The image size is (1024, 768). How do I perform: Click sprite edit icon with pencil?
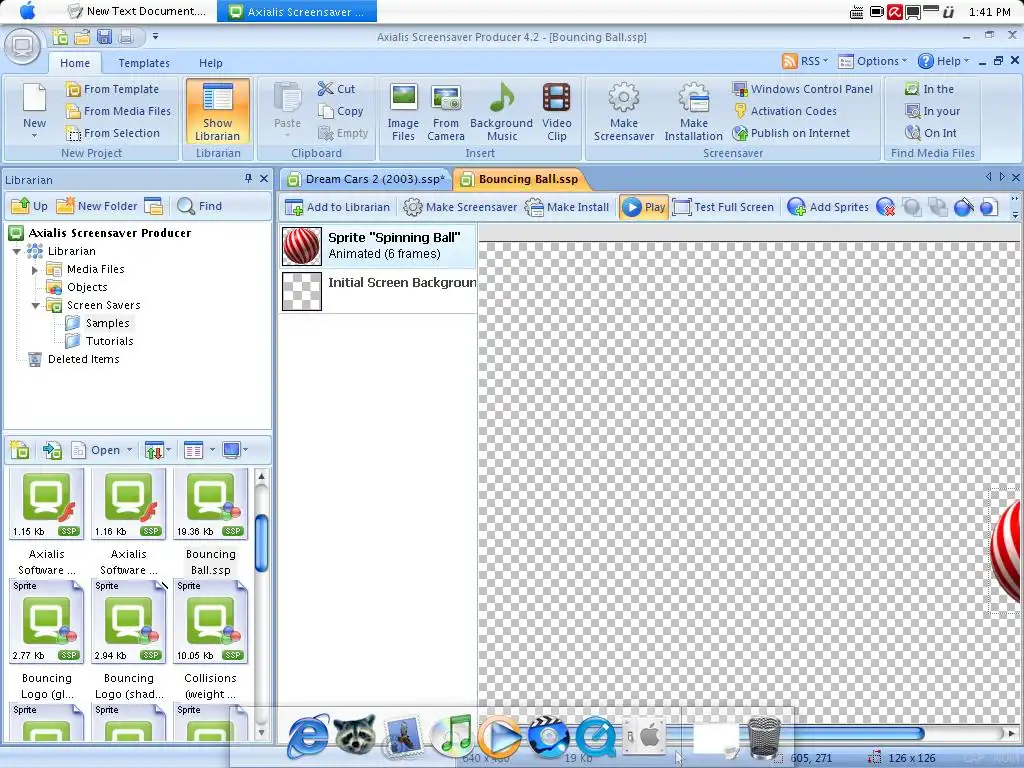[964, 207]
